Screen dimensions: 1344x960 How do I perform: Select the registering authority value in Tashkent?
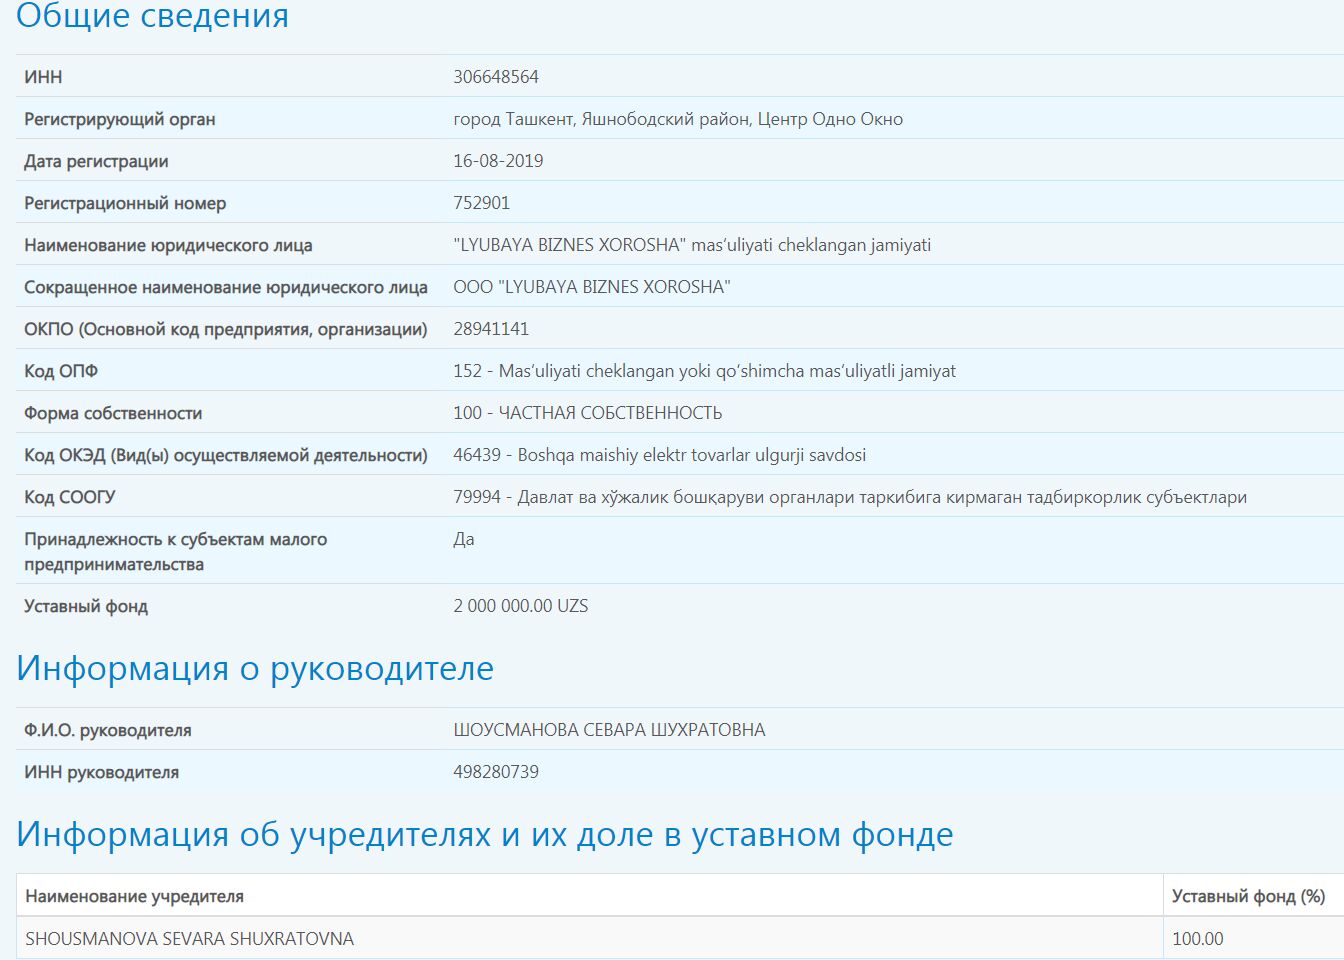[677, 119]
